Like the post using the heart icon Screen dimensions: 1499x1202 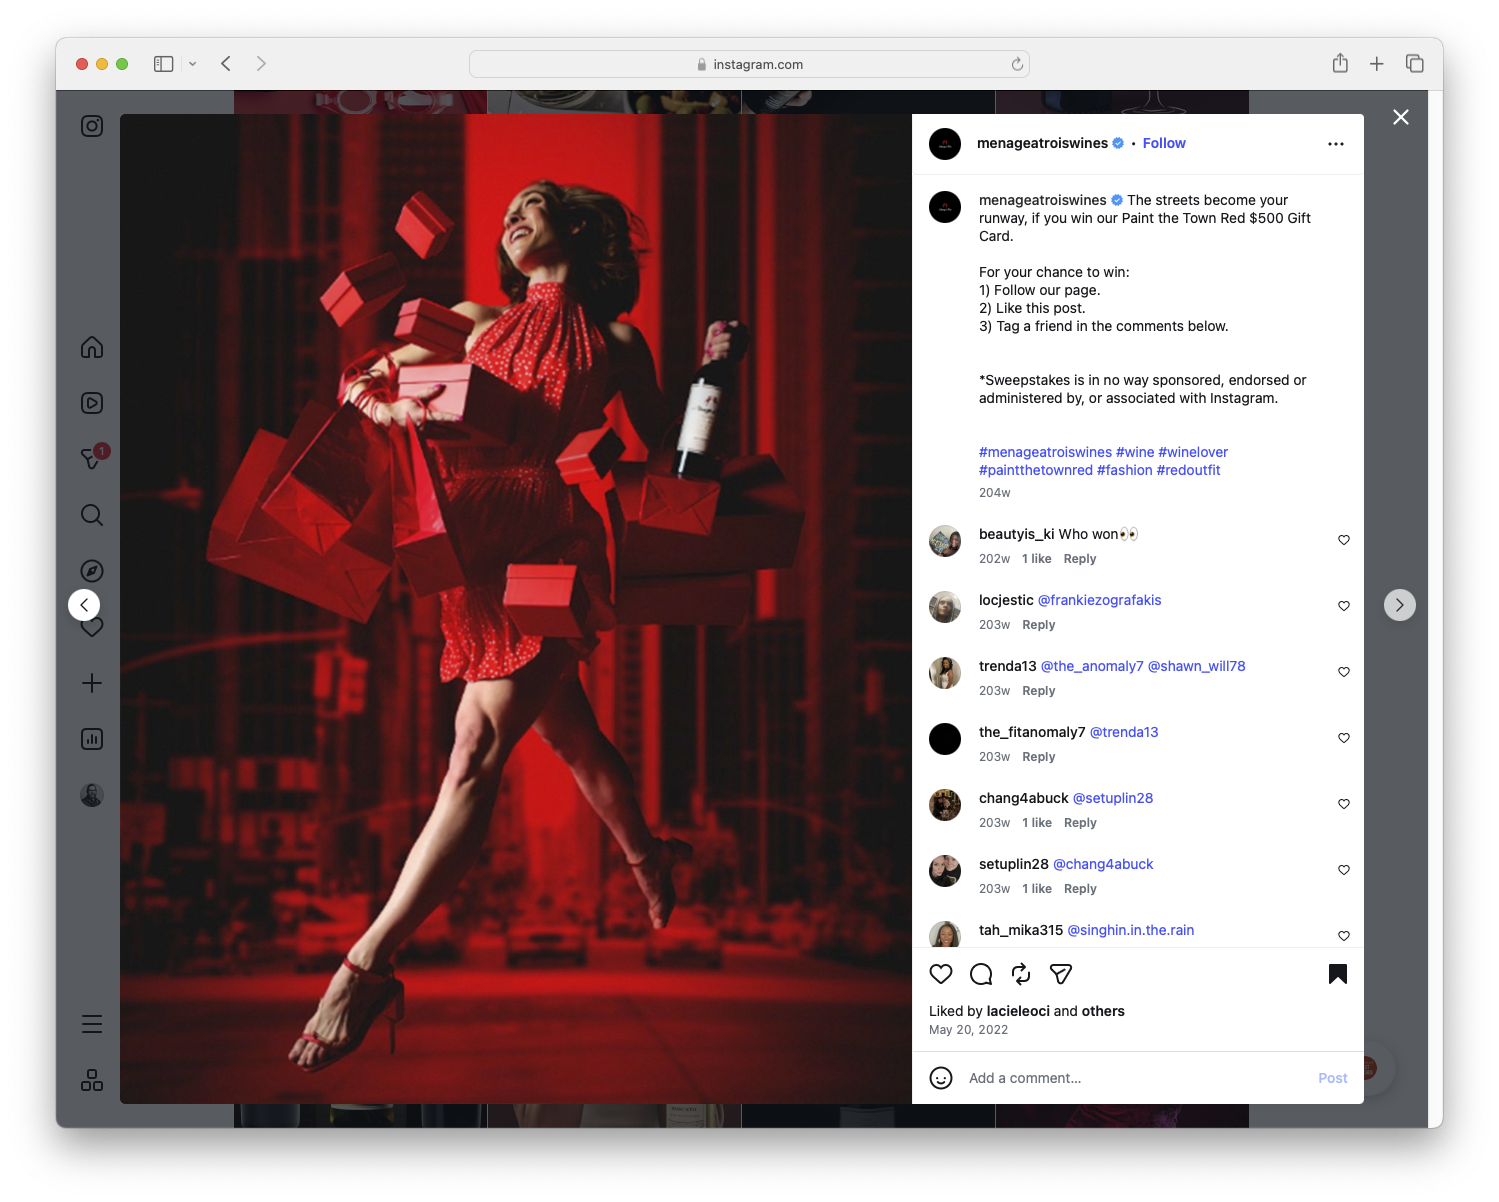coord(940,973)
